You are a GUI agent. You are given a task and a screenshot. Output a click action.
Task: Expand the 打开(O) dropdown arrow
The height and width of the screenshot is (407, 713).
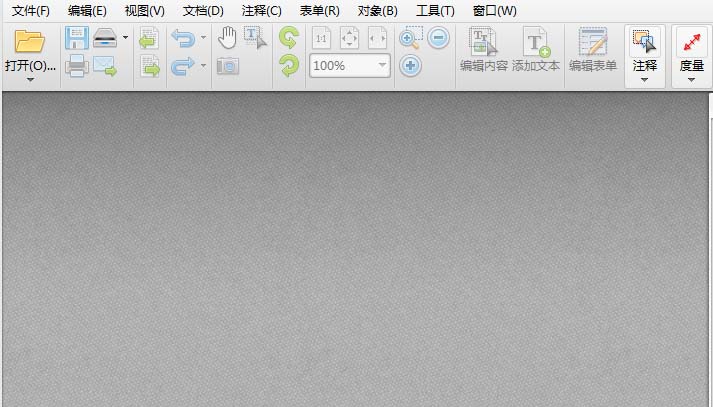[x=30, y=80]
